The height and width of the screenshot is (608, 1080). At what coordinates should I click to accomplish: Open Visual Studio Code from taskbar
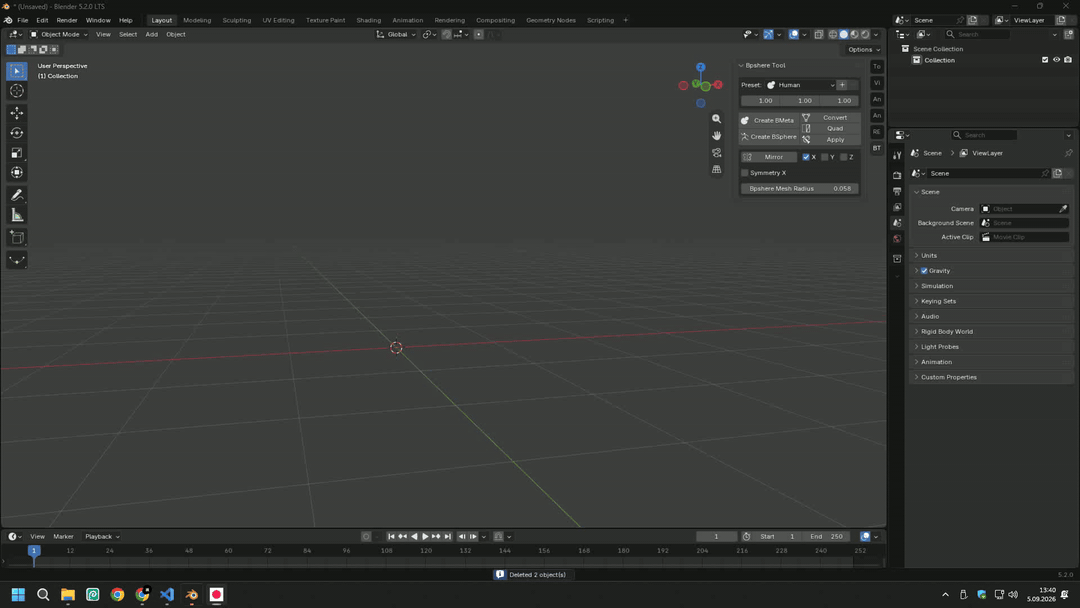click(x=167, y=594)
